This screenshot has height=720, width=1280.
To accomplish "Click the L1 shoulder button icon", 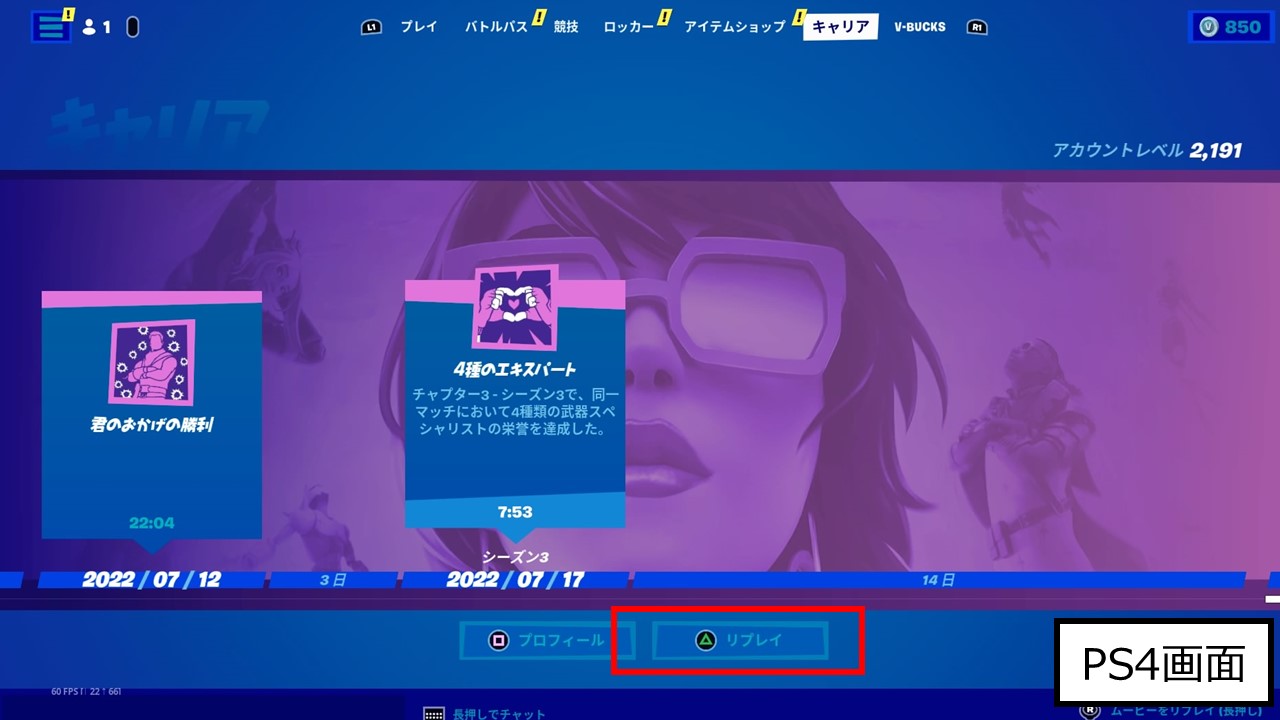I will (370, 27).
